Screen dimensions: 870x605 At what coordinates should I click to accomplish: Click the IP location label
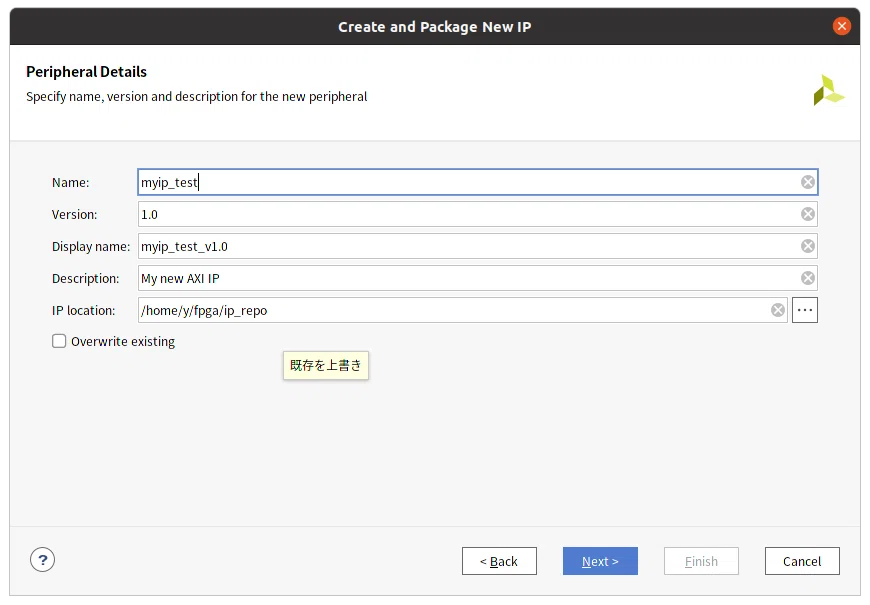(x=83, y=310)
